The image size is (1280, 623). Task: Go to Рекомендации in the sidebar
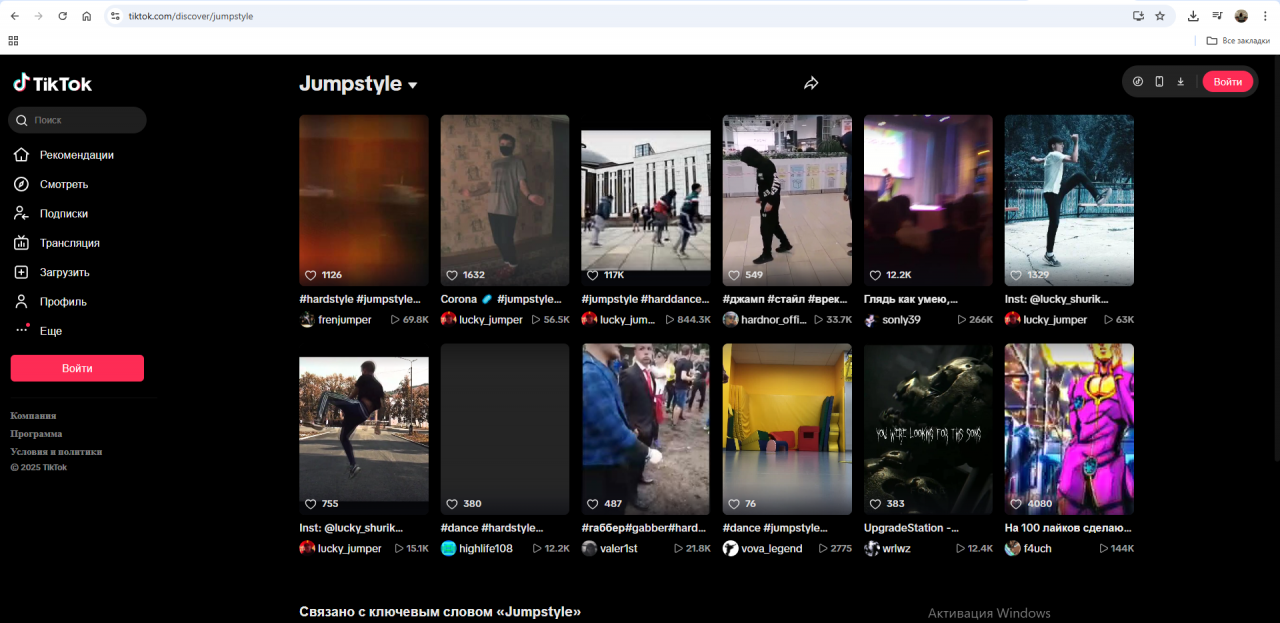point(76,155)
